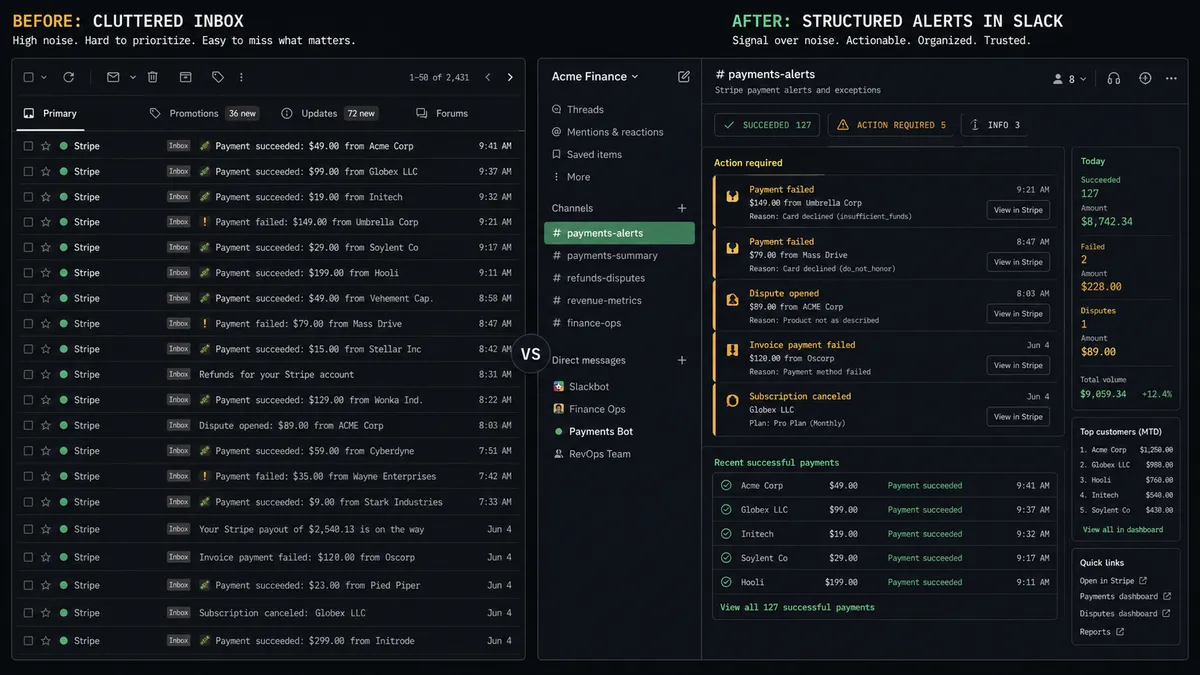Click the mark-as-read envelope icon

[113, 77]
